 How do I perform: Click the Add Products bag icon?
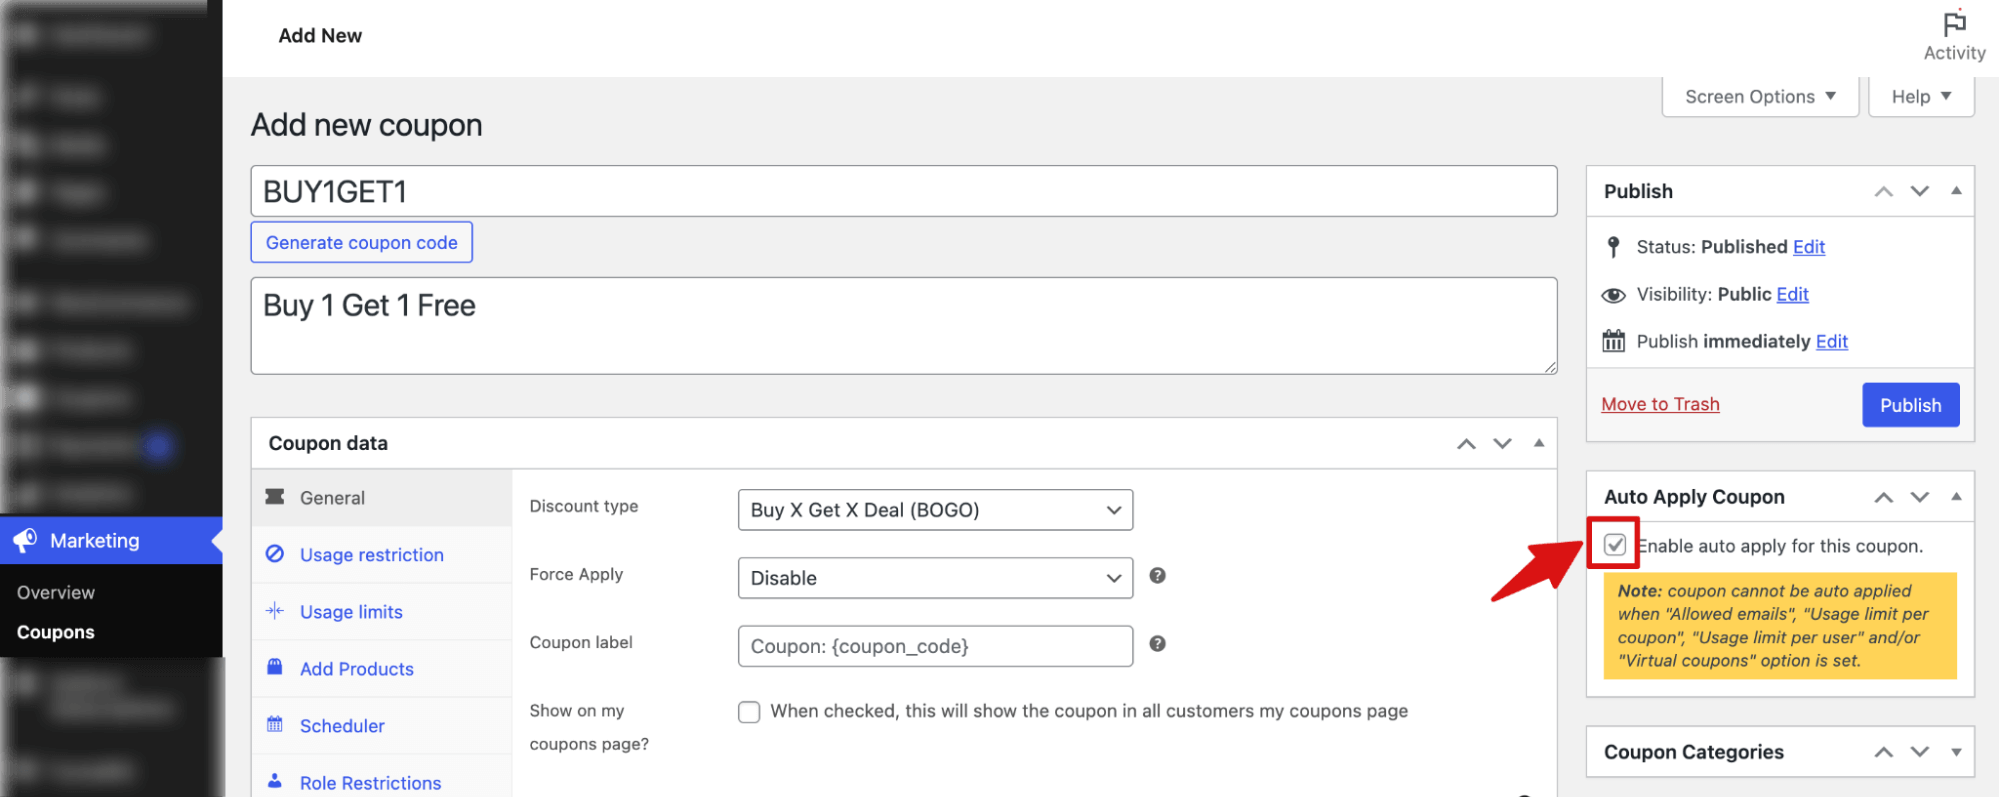click(x=275, y=667)
